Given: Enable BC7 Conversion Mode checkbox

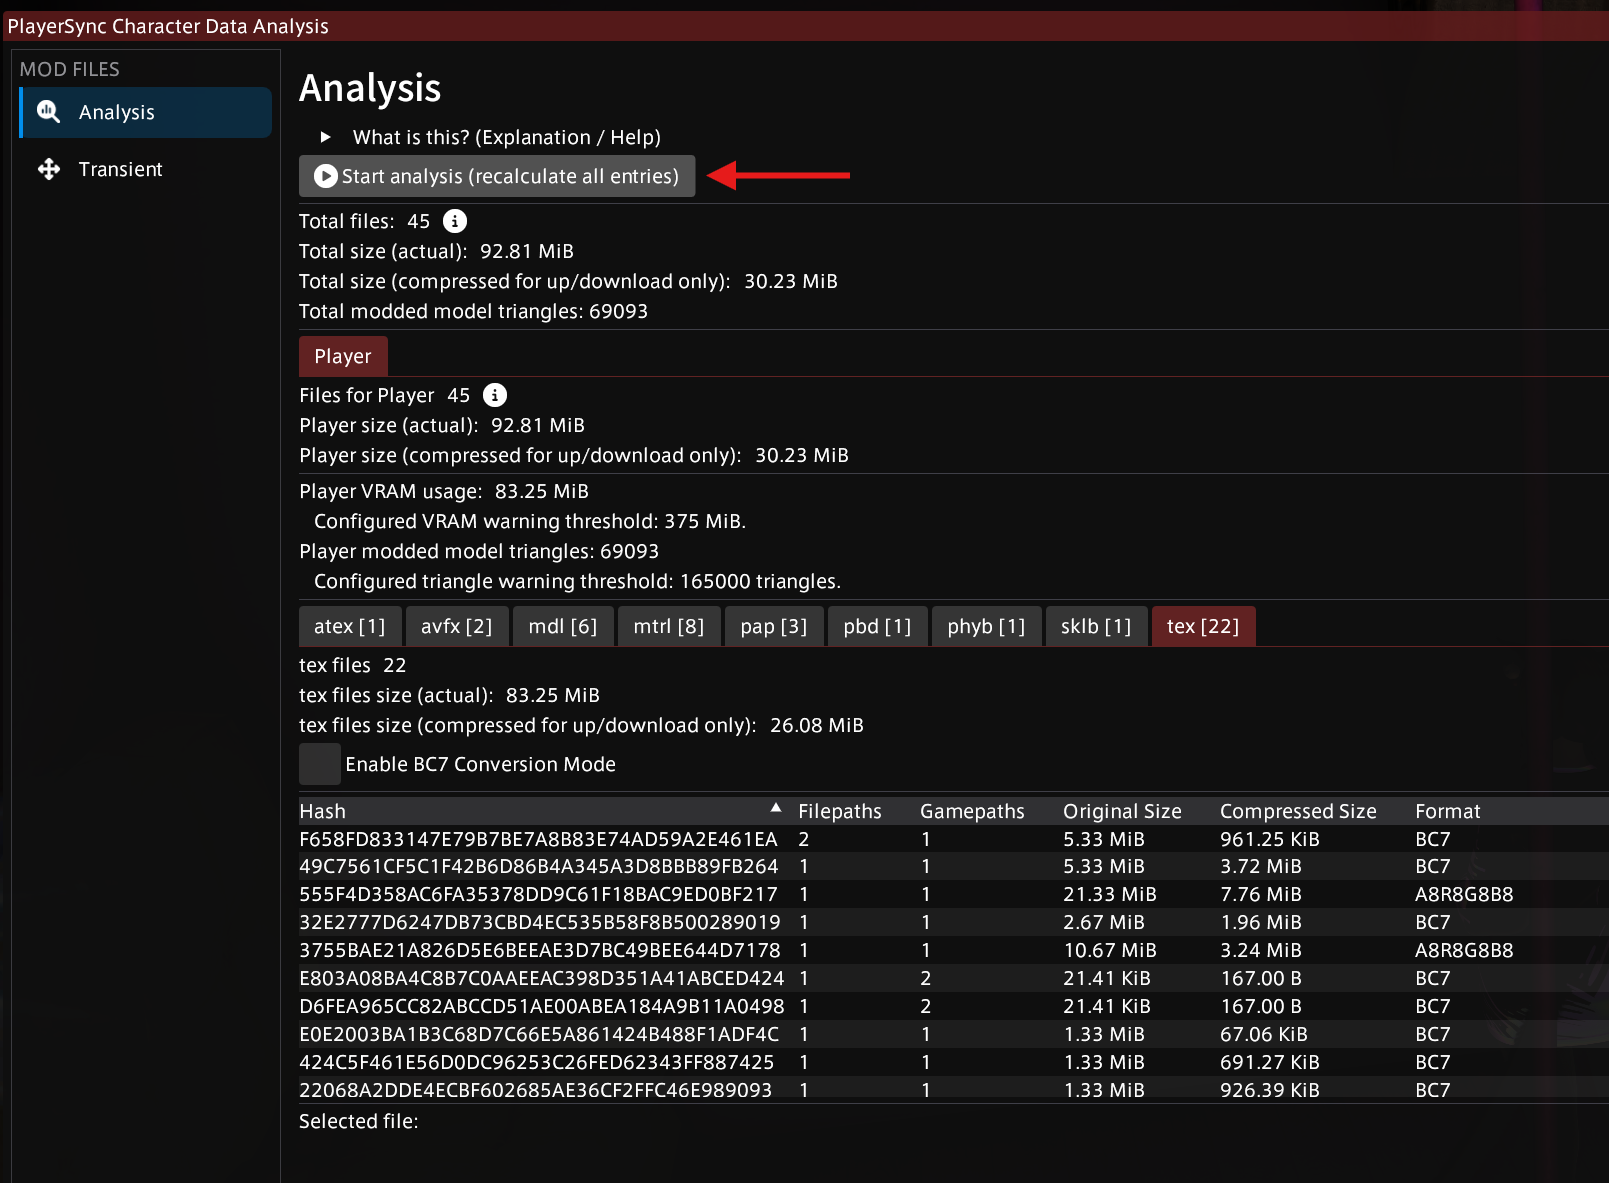Looking at the screenshot, I should pos(320,764).
